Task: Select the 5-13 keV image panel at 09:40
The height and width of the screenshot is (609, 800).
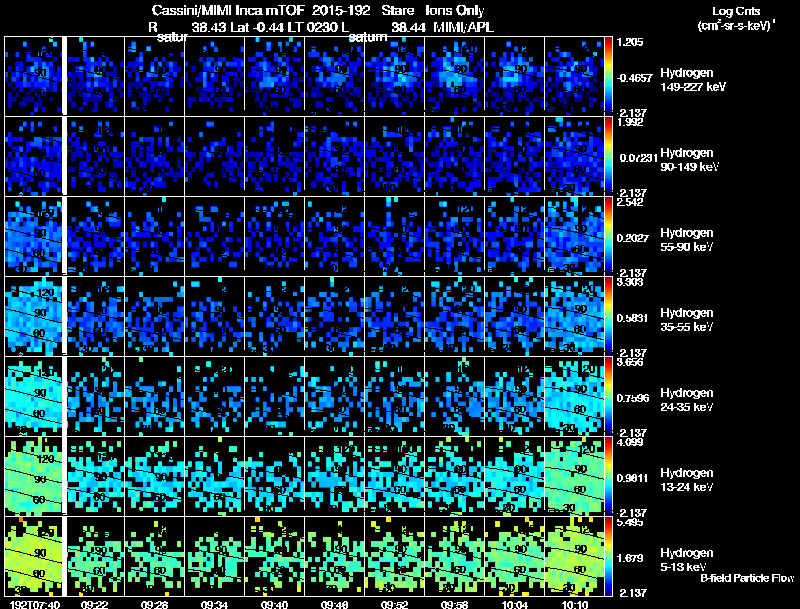Action: 275,556
